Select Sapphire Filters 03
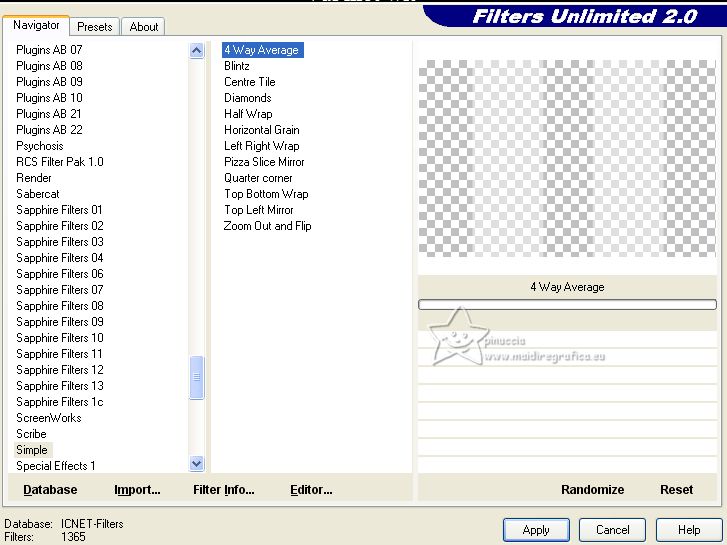Viewport: 727px width, 545px height. (x=59, y=242)
